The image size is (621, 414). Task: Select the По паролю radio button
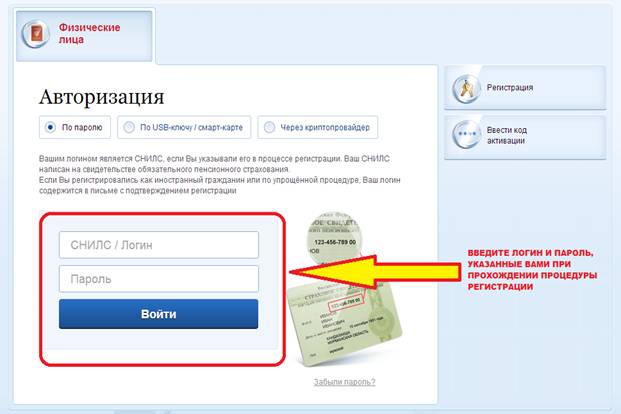point(50,128)
